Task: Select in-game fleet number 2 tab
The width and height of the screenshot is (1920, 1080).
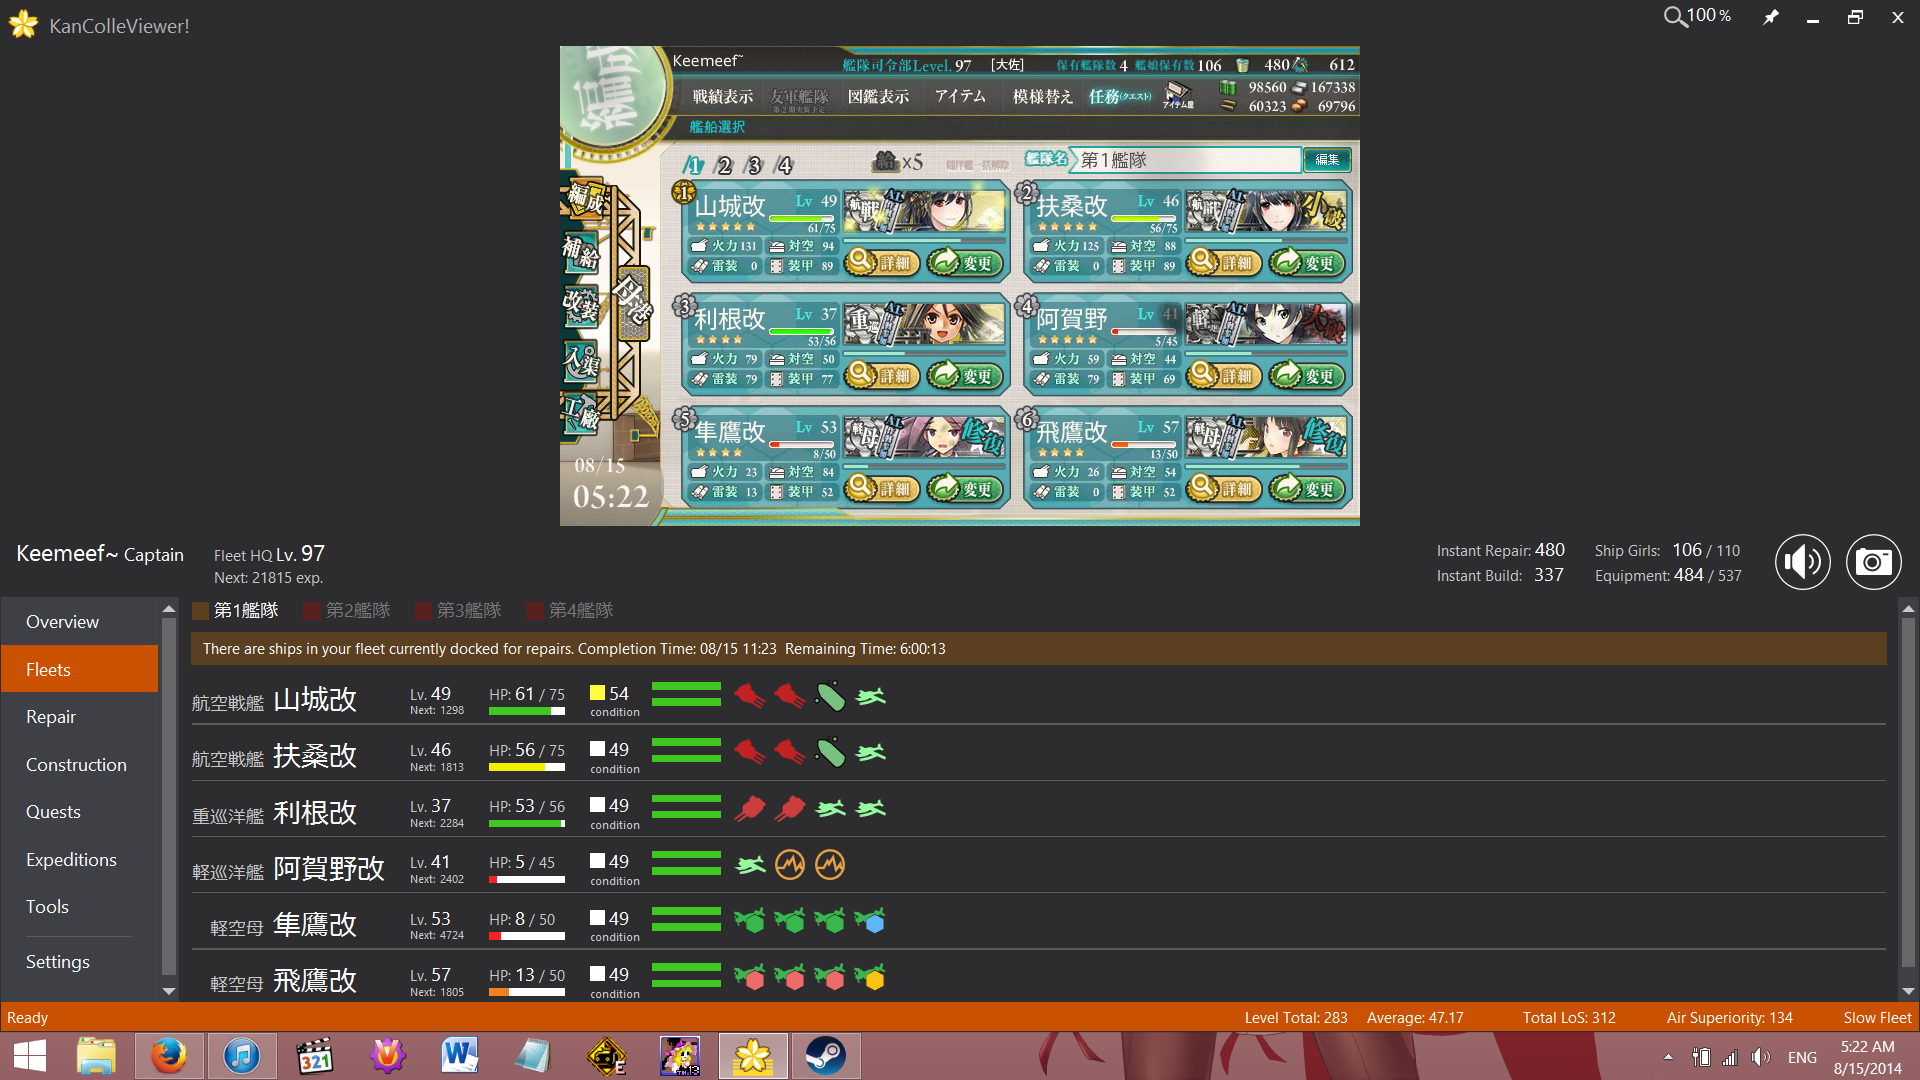Action: (x=724, y=166)
